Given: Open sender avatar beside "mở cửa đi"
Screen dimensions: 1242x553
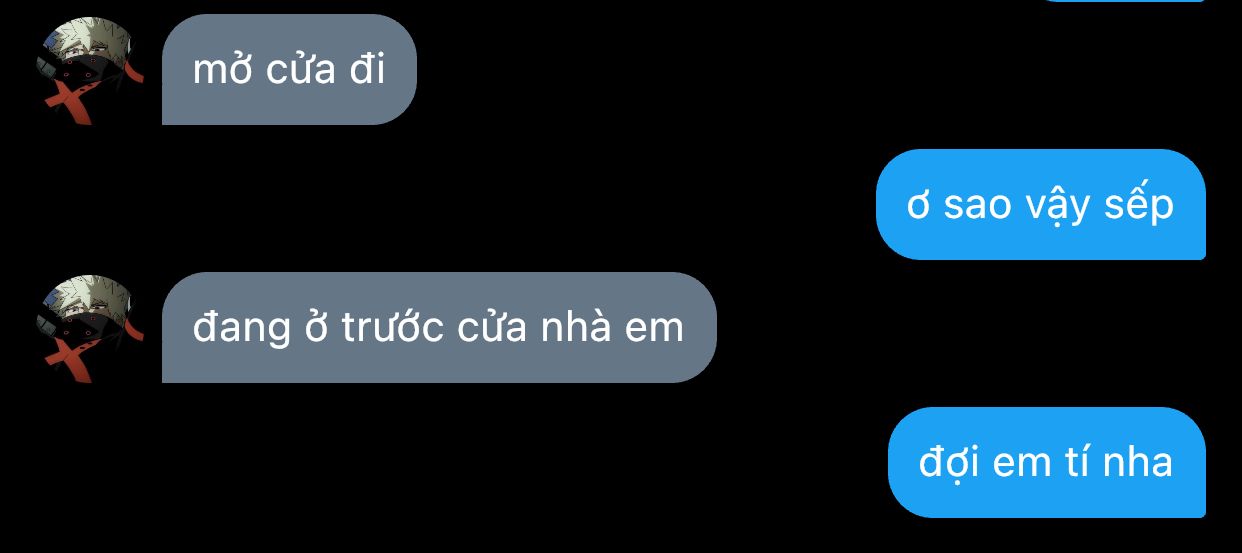Looking at the screenshot, I should tap(91, 70).
